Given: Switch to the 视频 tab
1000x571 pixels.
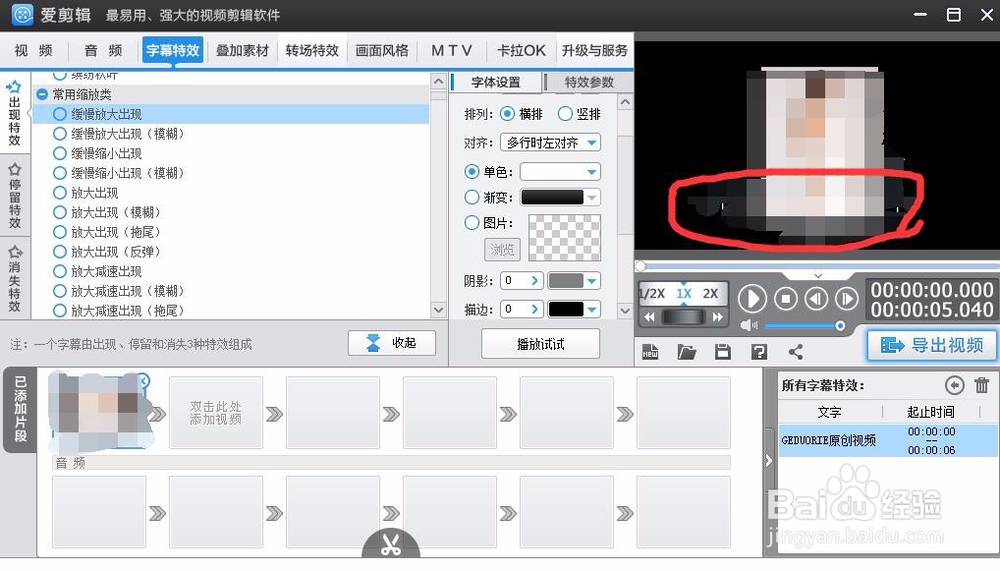Looking at the screenshot, I should point(34,50).
